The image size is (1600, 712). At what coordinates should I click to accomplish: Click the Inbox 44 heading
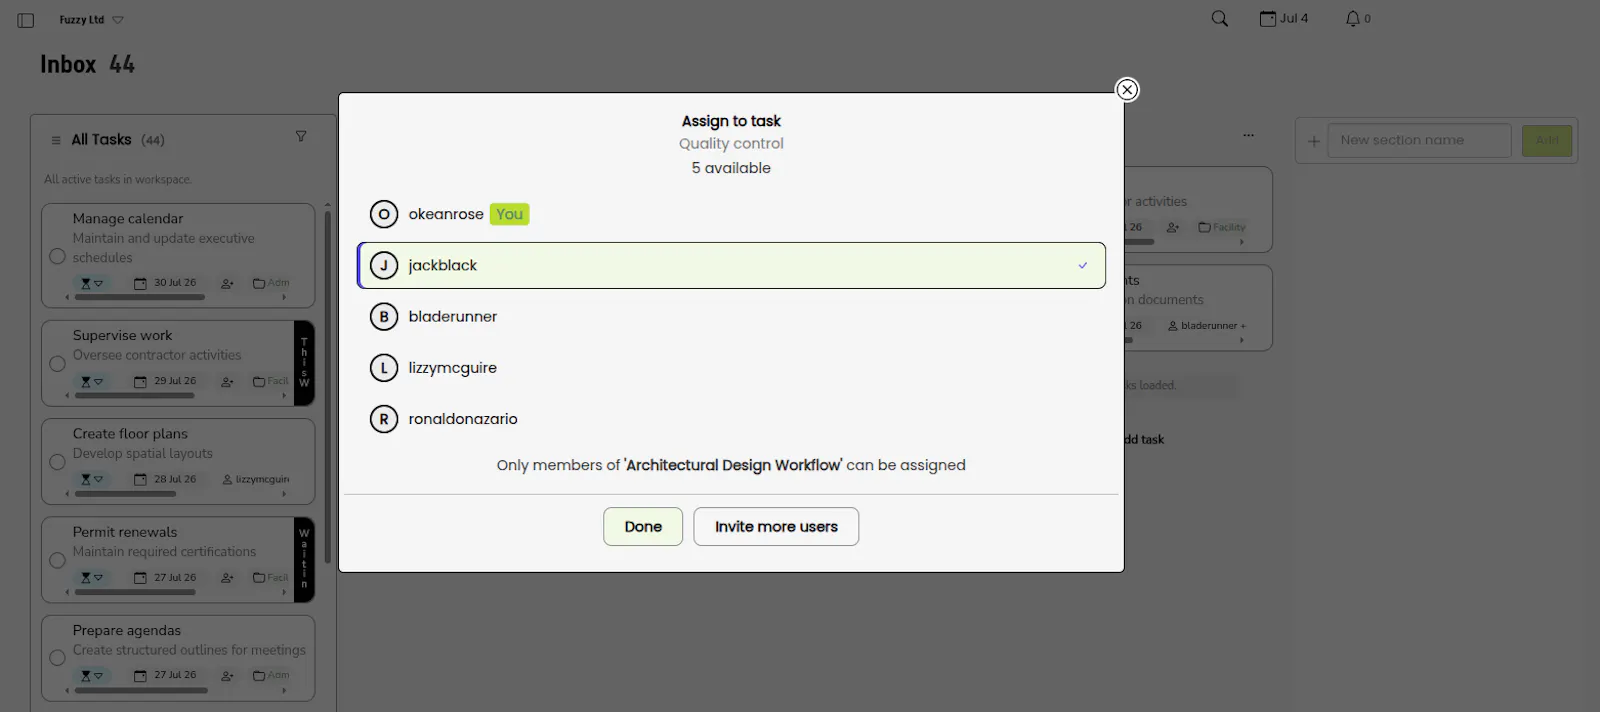87,65
